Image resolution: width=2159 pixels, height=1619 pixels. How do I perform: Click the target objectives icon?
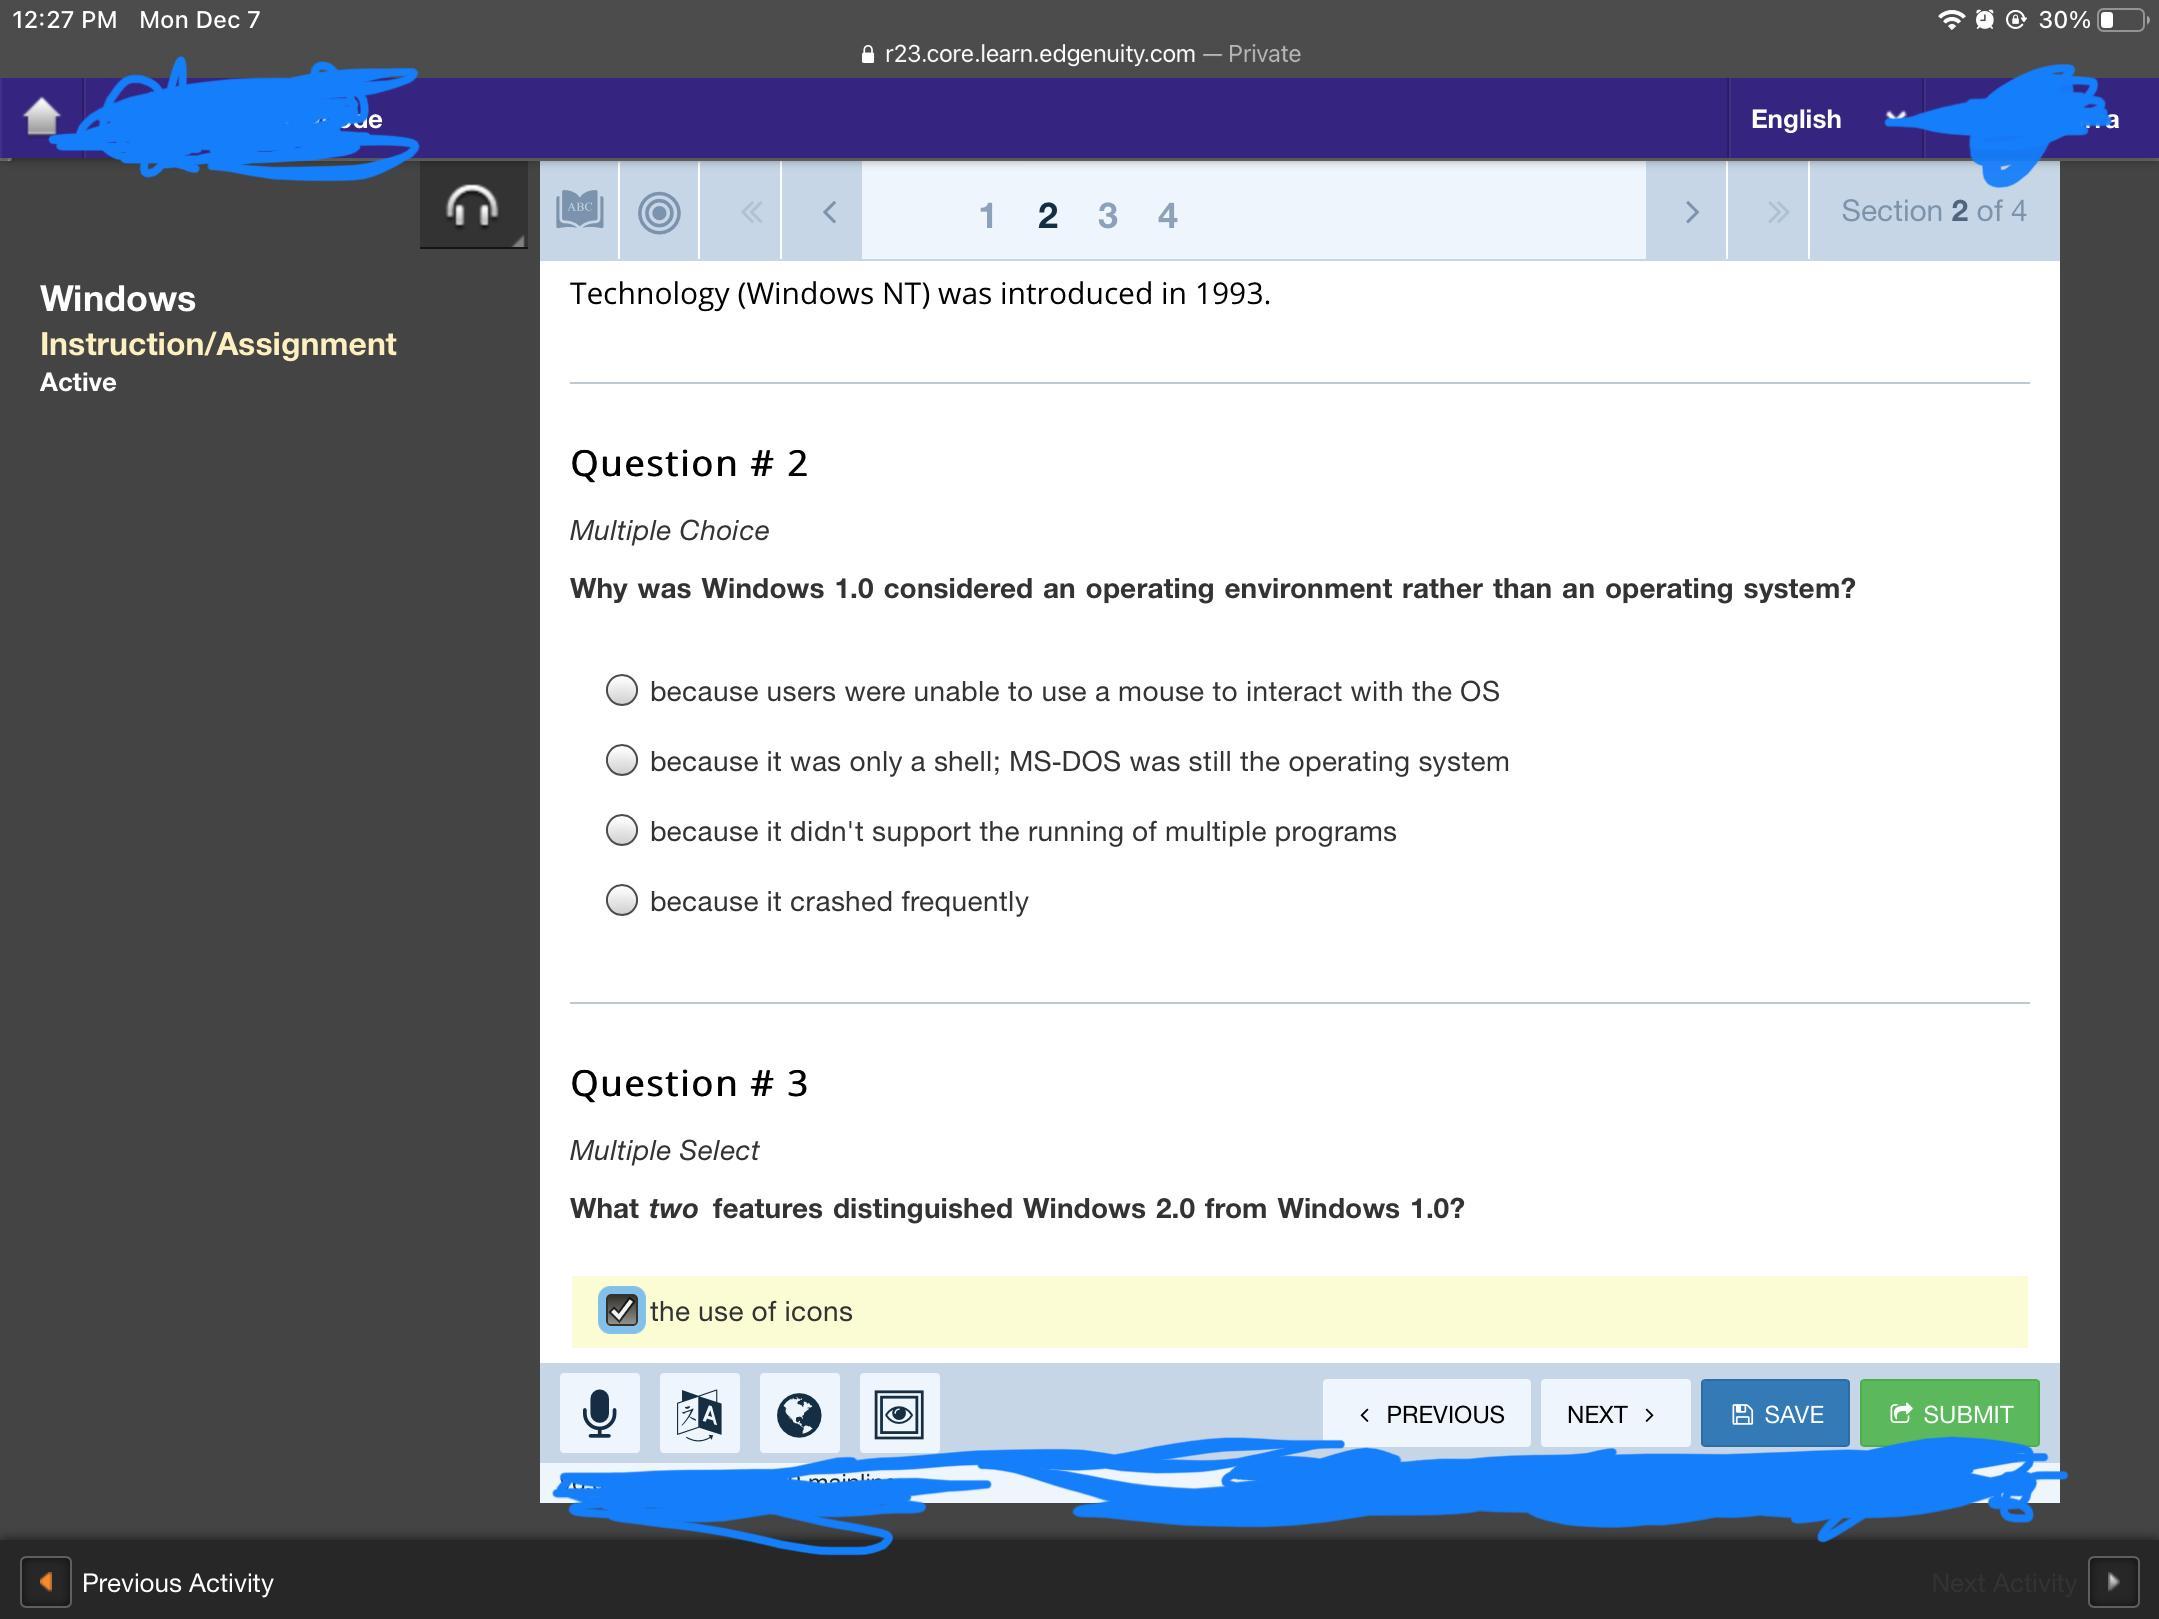(x=659, y=212)
